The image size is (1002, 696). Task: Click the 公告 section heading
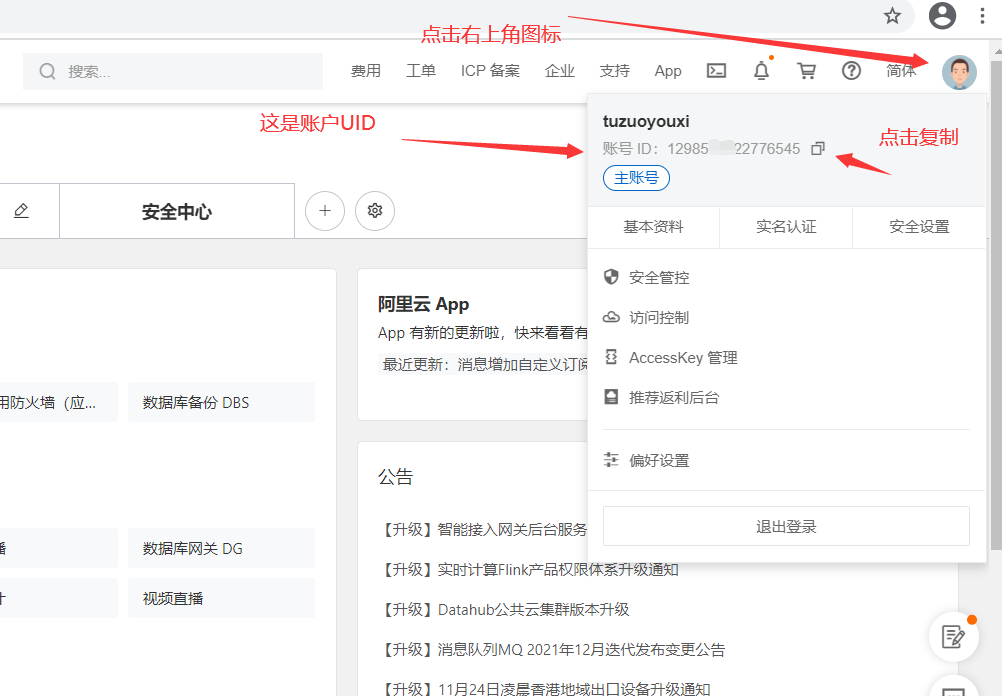click(396, 477)
